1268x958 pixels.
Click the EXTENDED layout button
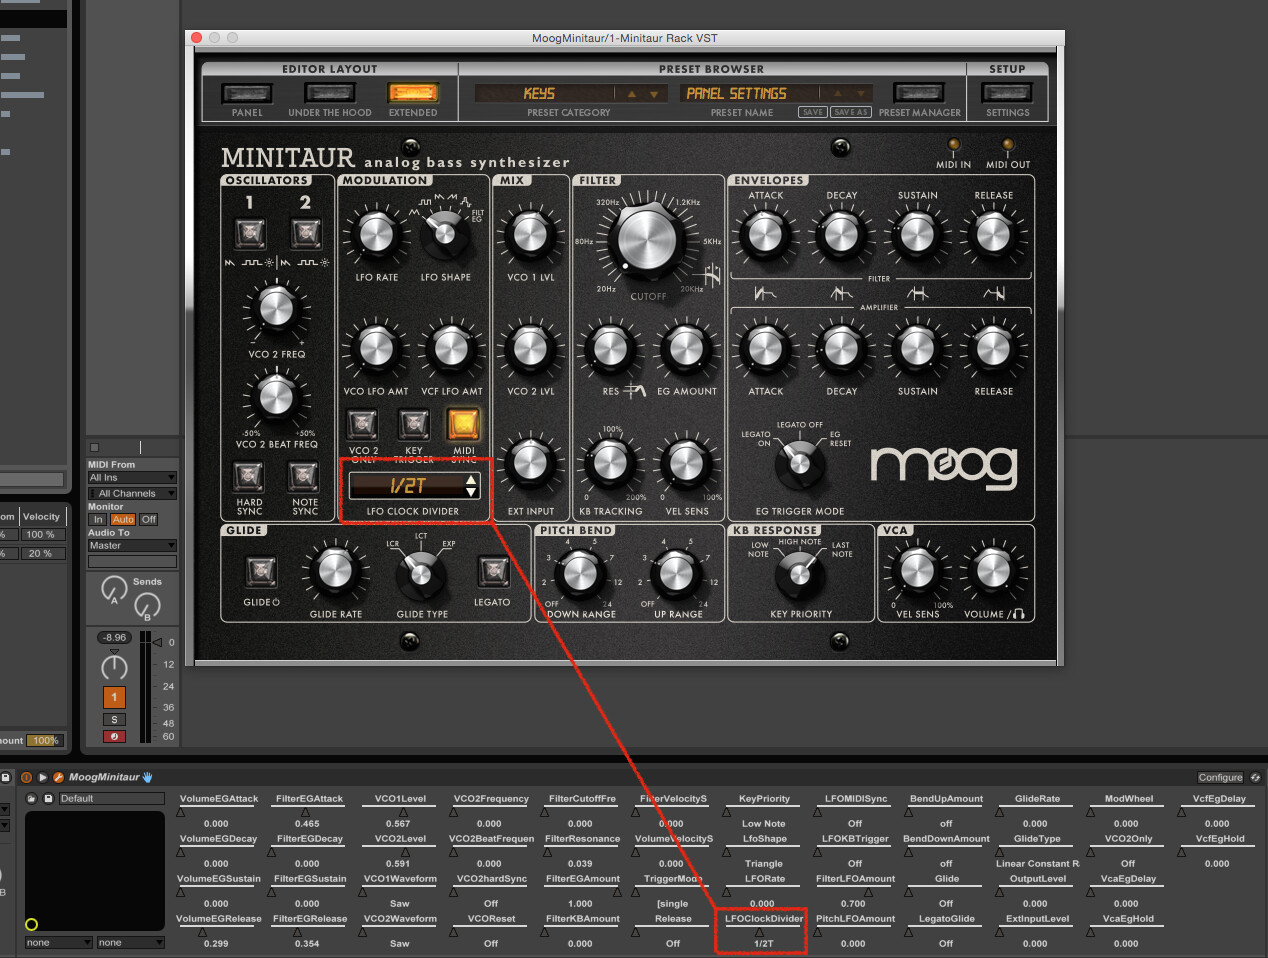click(413, 92)
